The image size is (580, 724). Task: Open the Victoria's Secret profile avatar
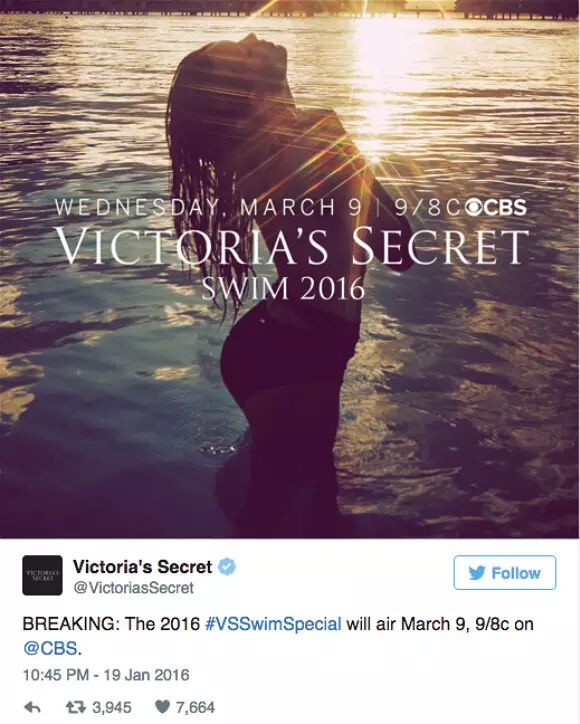pyautogui.click(x=42, y=575)
